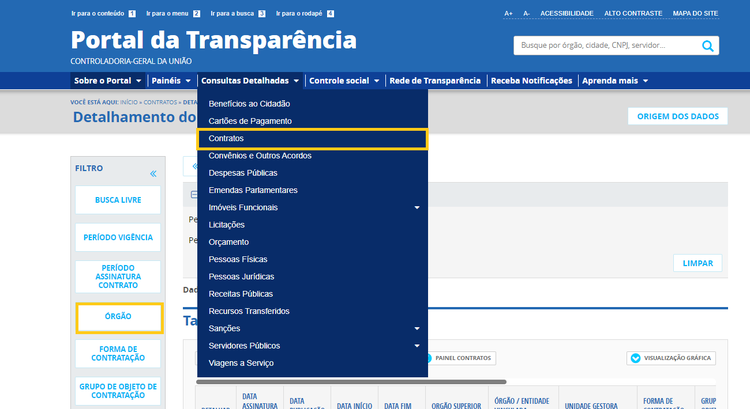This screenshot has width=750, height=409.
Task: Click the table horizontal scrollbar
Action: 351,382
